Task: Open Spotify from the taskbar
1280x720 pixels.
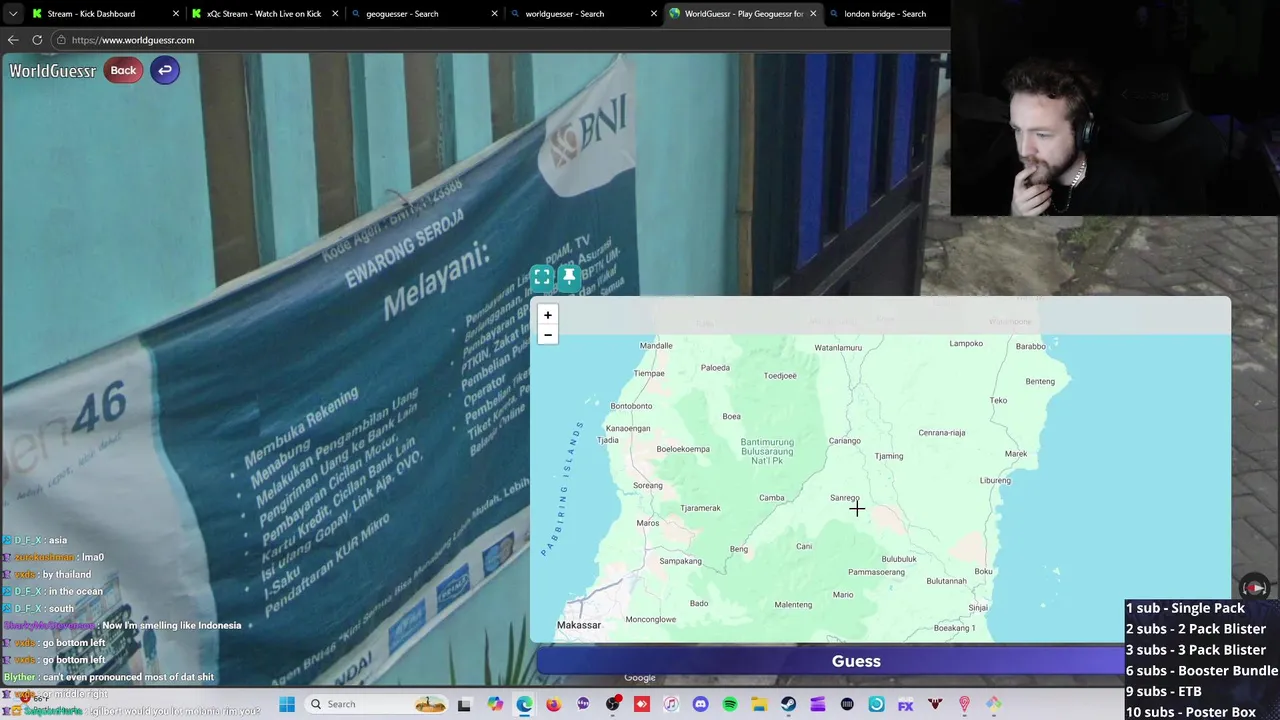Action: pyautogui.click(x=730, y=705)
